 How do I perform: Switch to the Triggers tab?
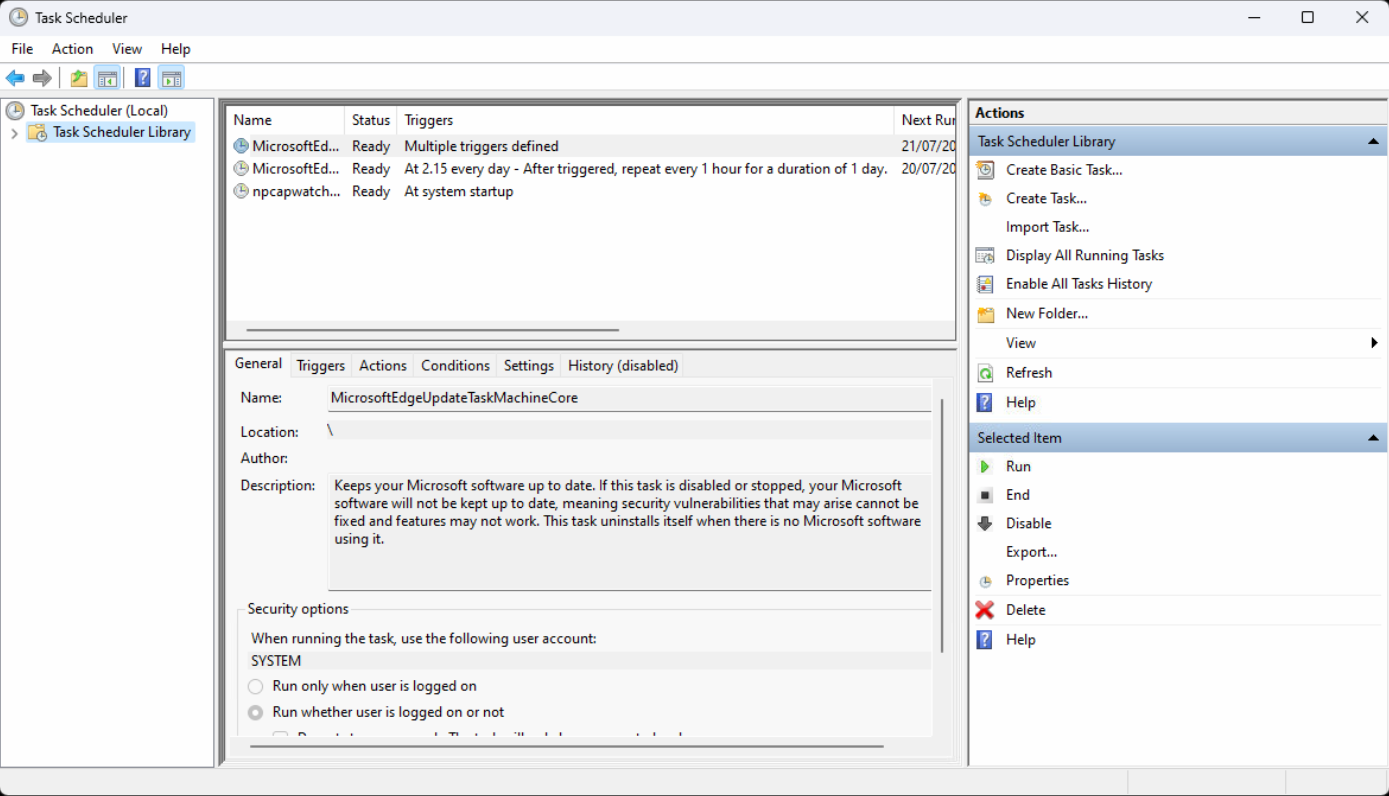[320, 366]
